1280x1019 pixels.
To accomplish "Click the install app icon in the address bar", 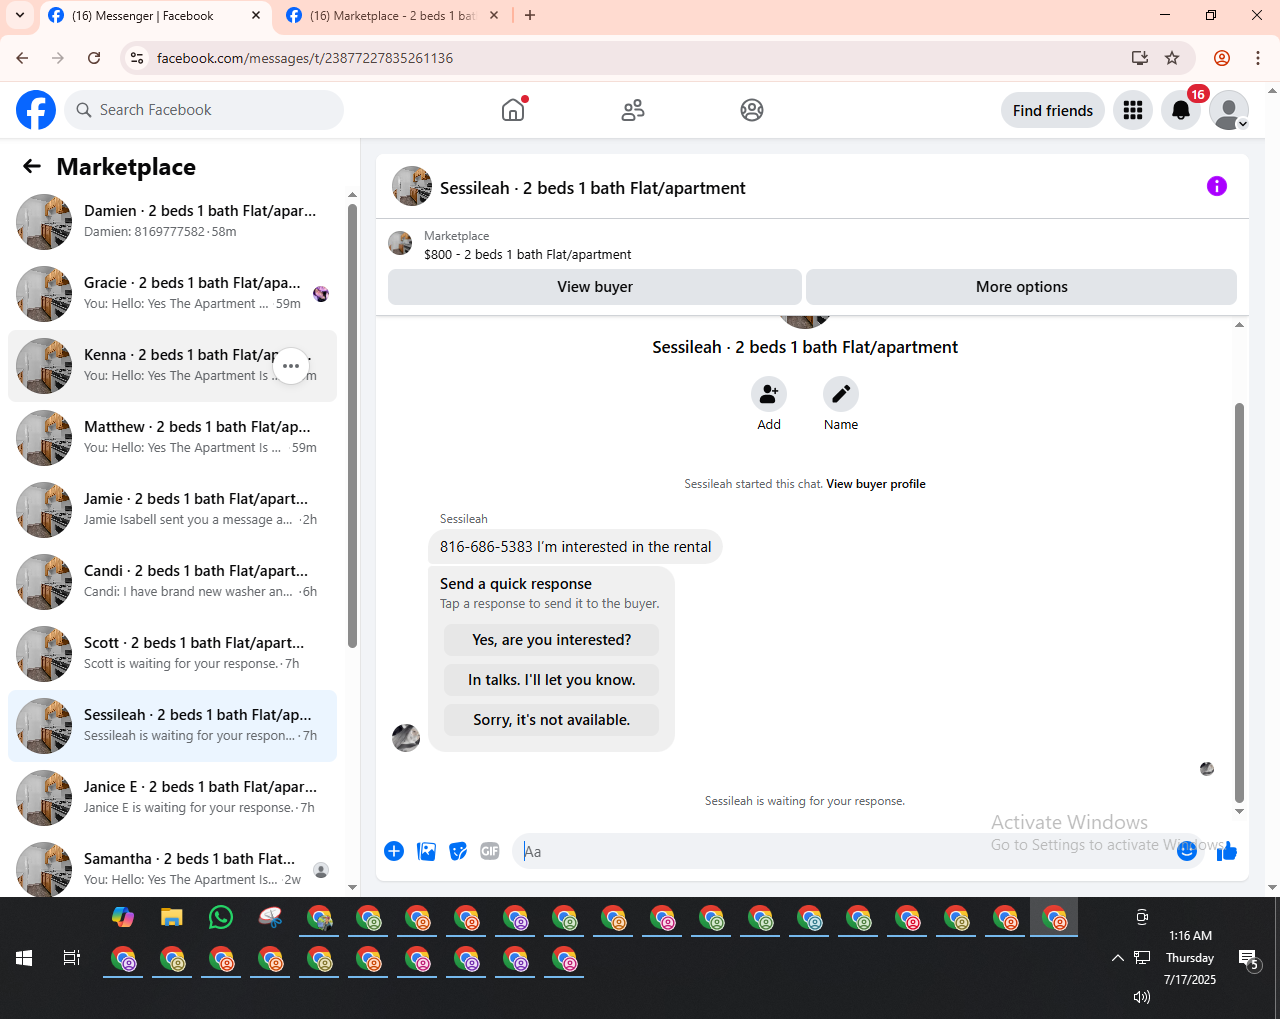I will [x=1140, y=58].
